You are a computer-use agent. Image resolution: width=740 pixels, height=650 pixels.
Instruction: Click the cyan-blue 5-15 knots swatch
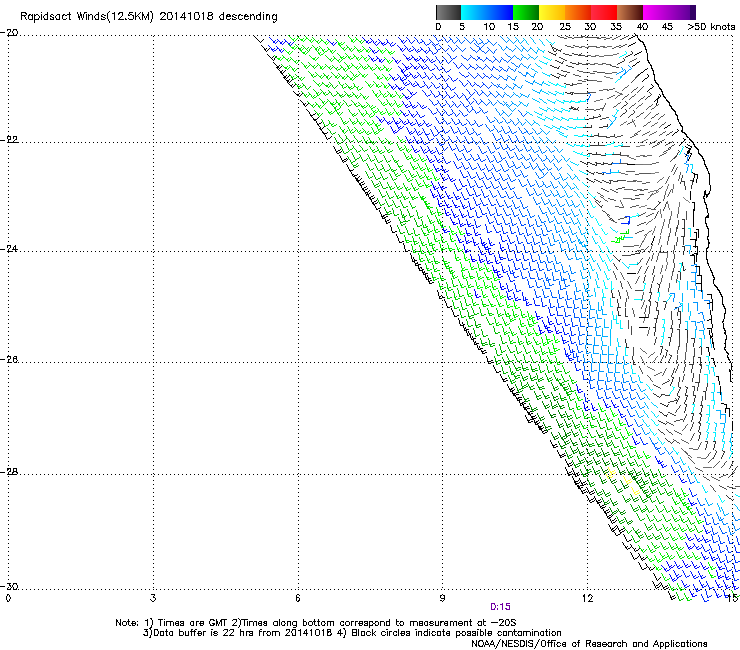[487, 12]
